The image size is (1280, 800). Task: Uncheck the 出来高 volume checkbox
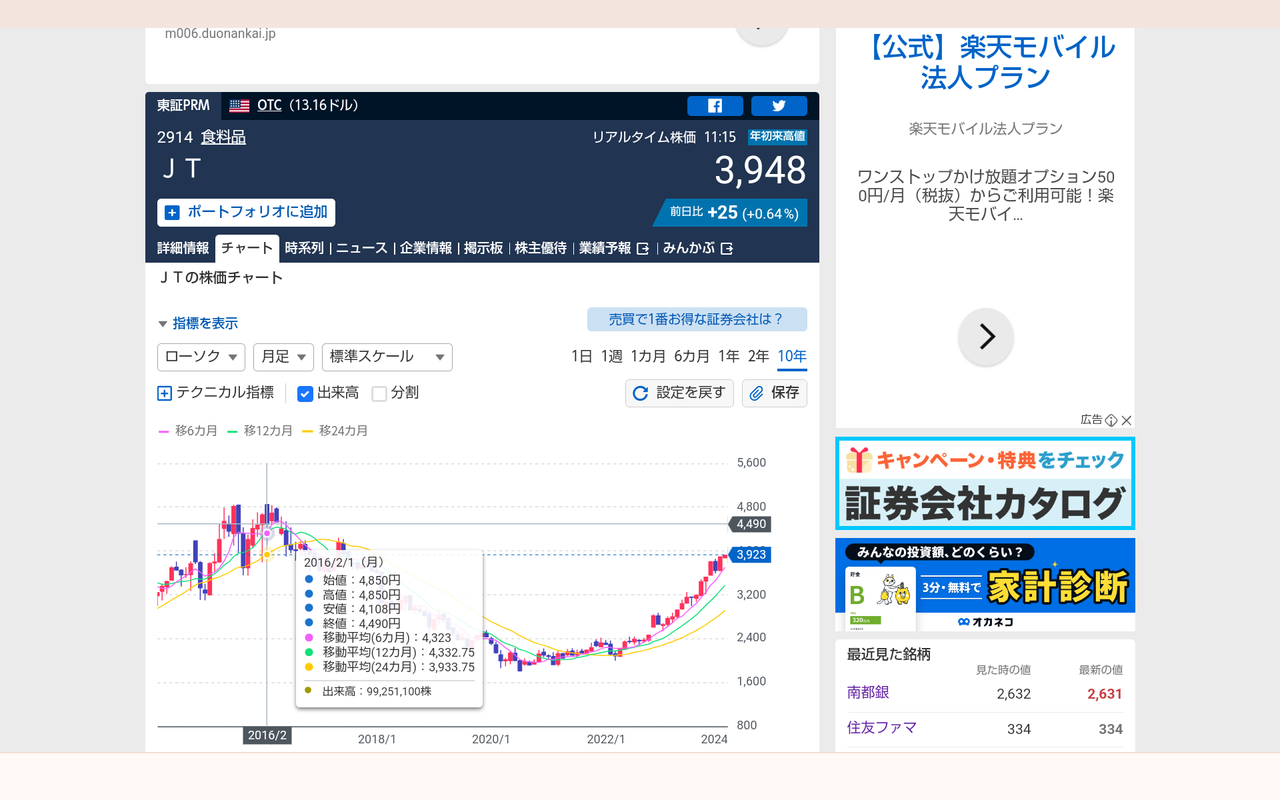coord(306,393)
